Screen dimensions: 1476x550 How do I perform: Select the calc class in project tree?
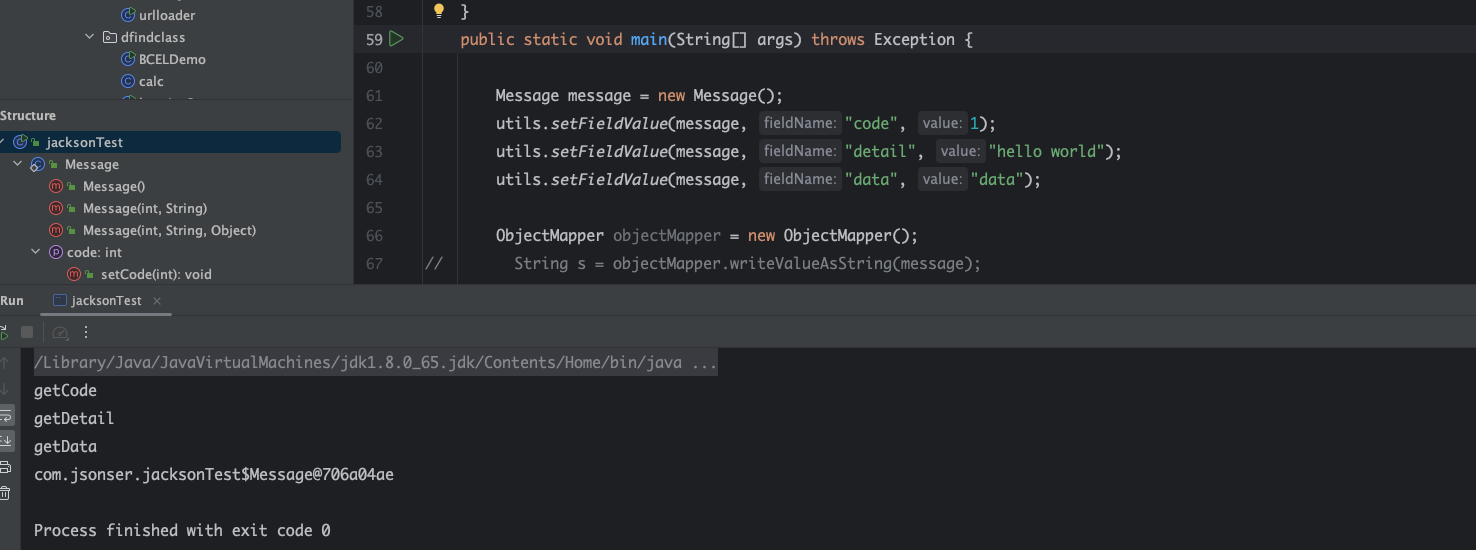click(151, 81)
